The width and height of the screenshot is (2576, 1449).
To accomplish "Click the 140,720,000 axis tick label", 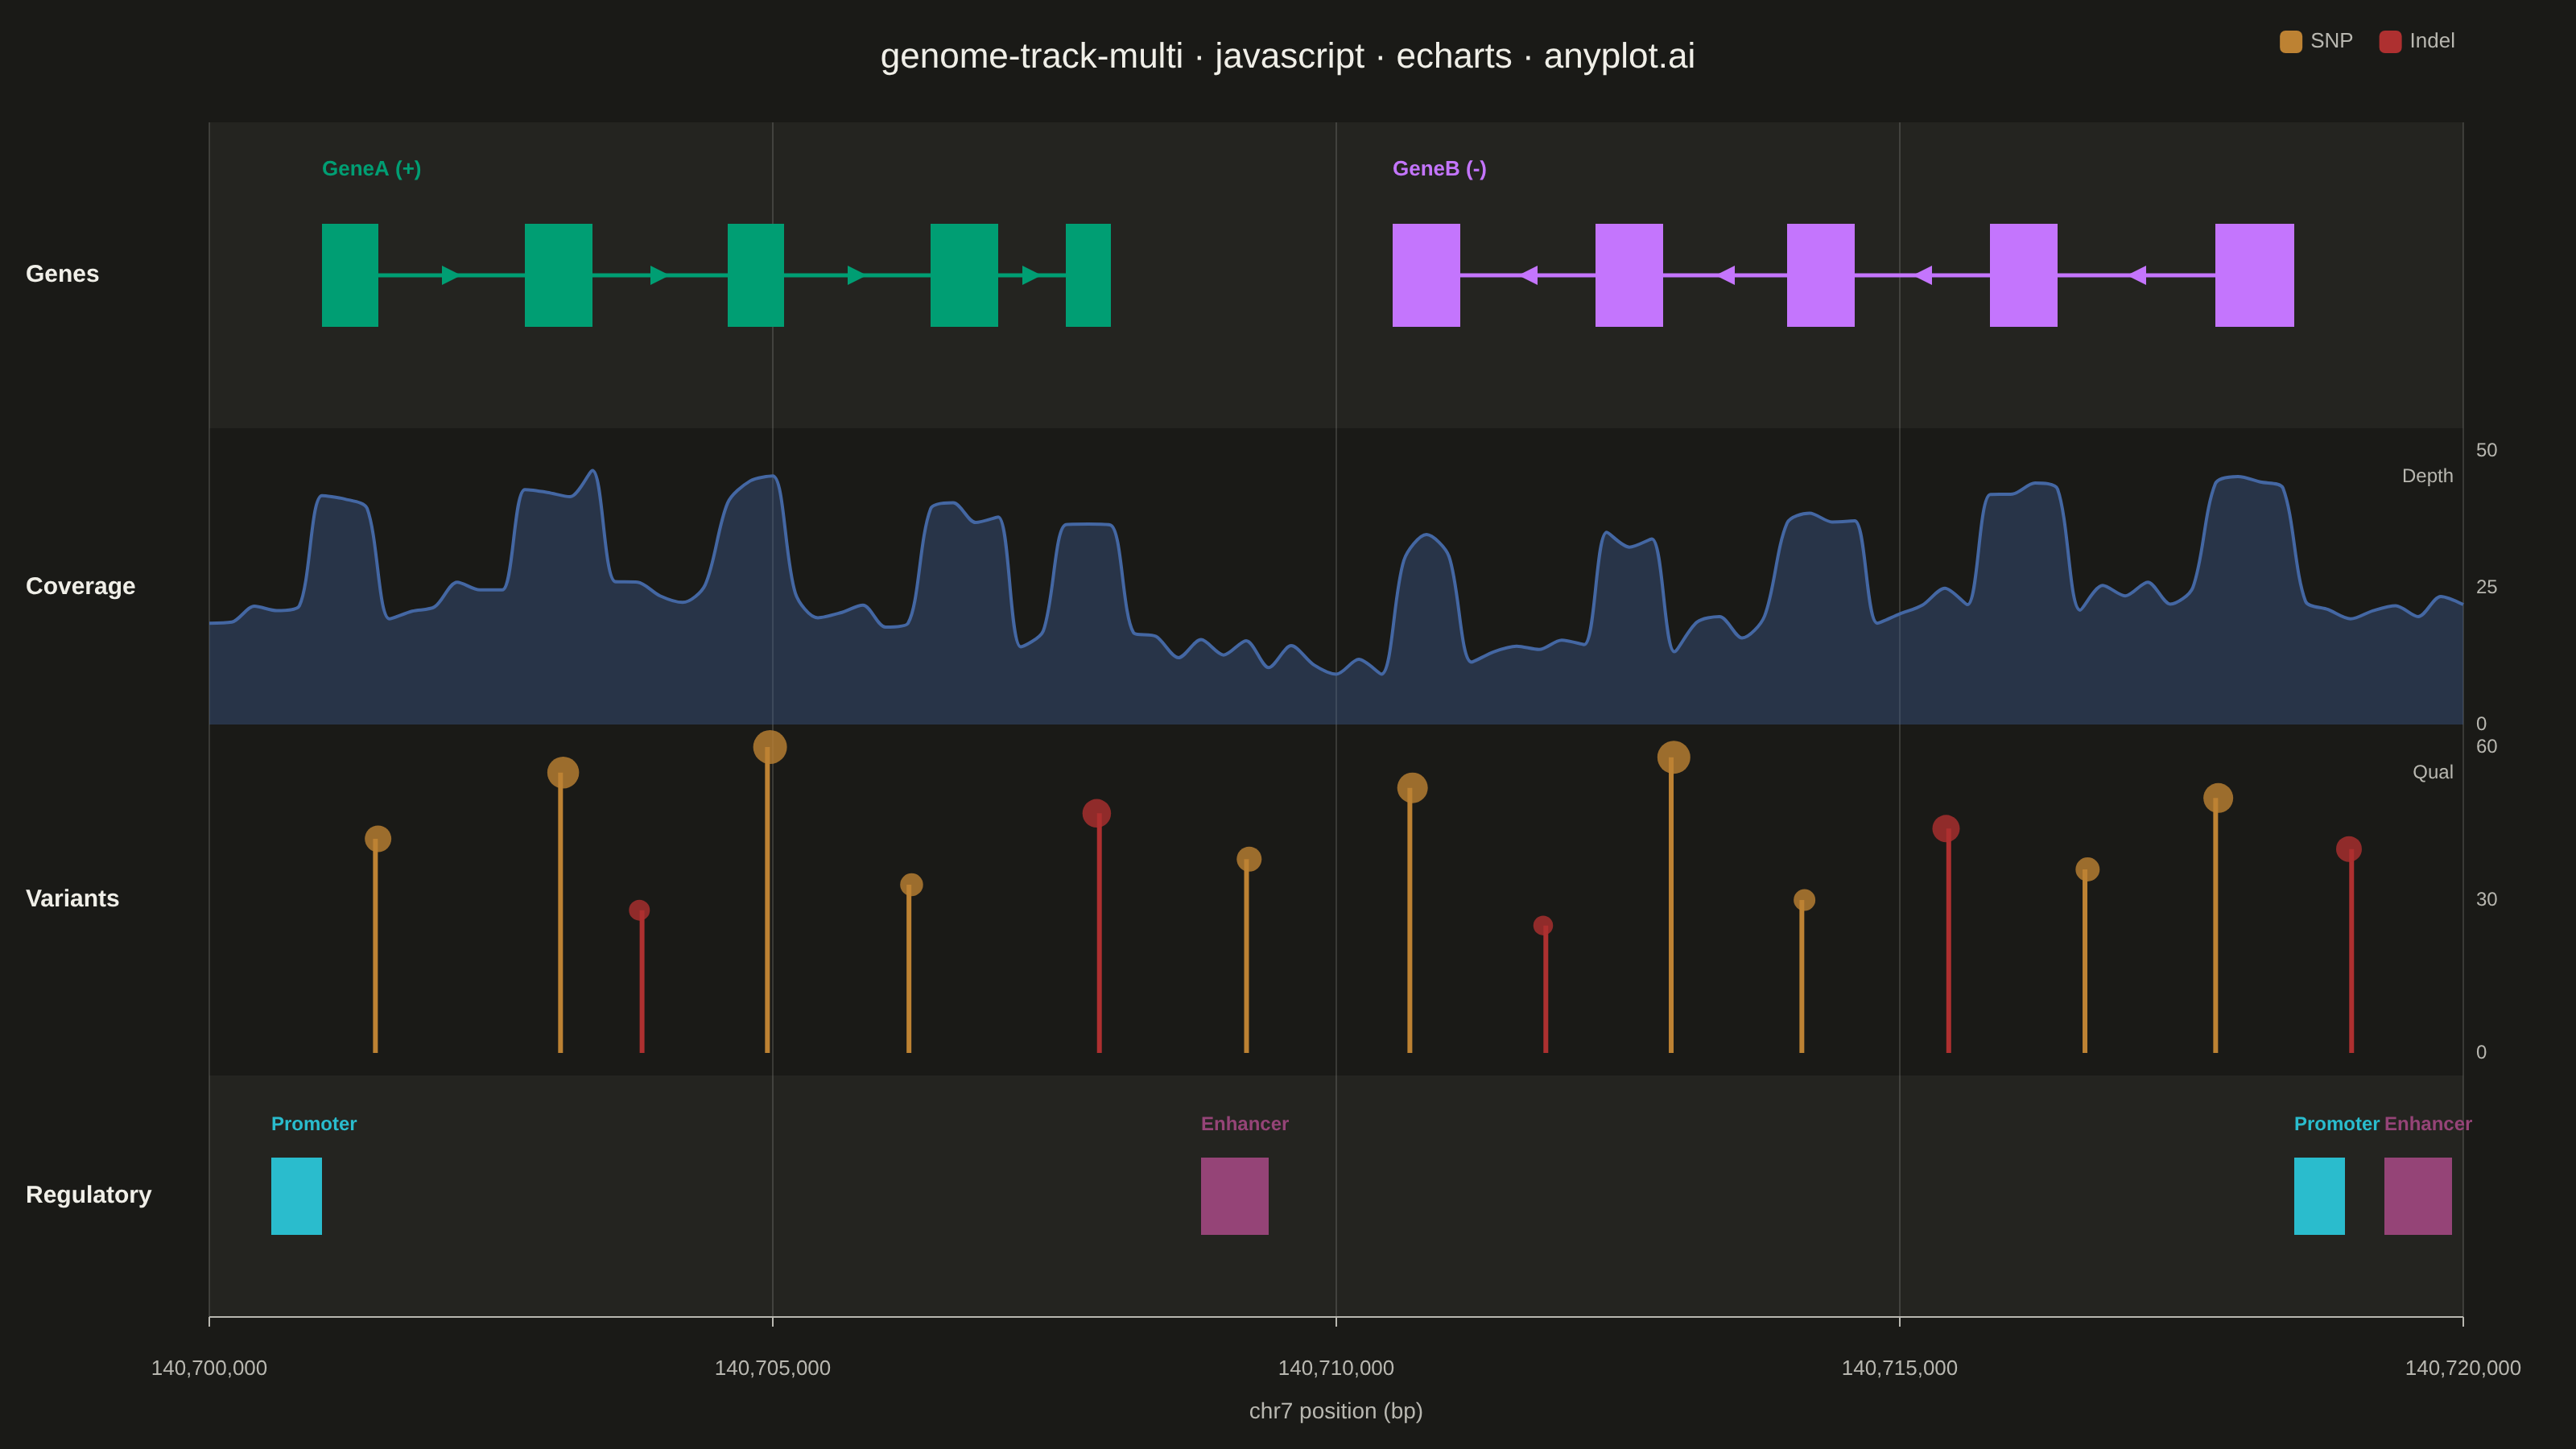I will tap(2463, 1368).
